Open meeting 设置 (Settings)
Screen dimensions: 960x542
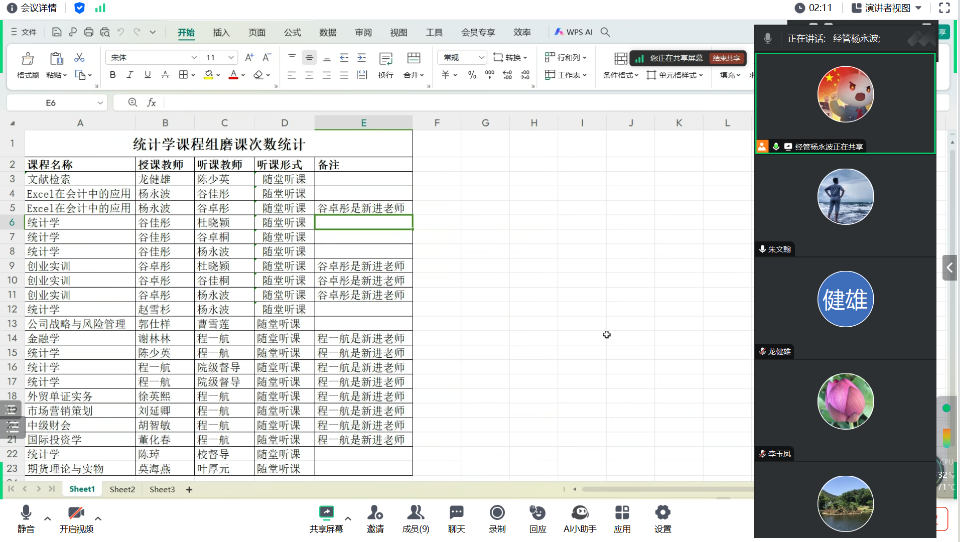[x=662, y=517]
